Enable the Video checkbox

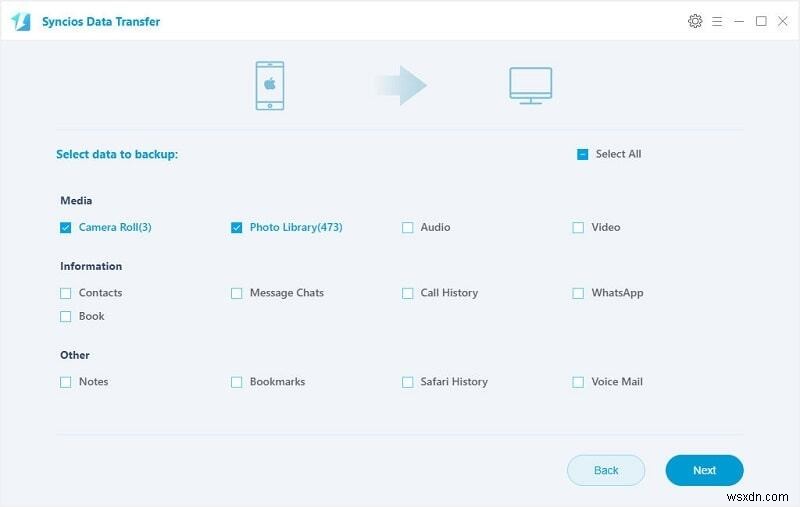(578, 227)
